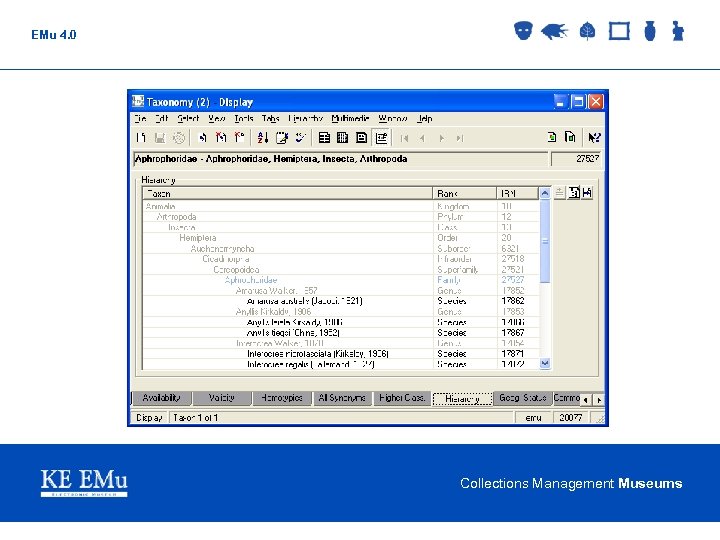Click 'Taxon 1 of 1' in status bar
Image resolution: width=720 pixels, height=540 pixels.
pos(196,418)
